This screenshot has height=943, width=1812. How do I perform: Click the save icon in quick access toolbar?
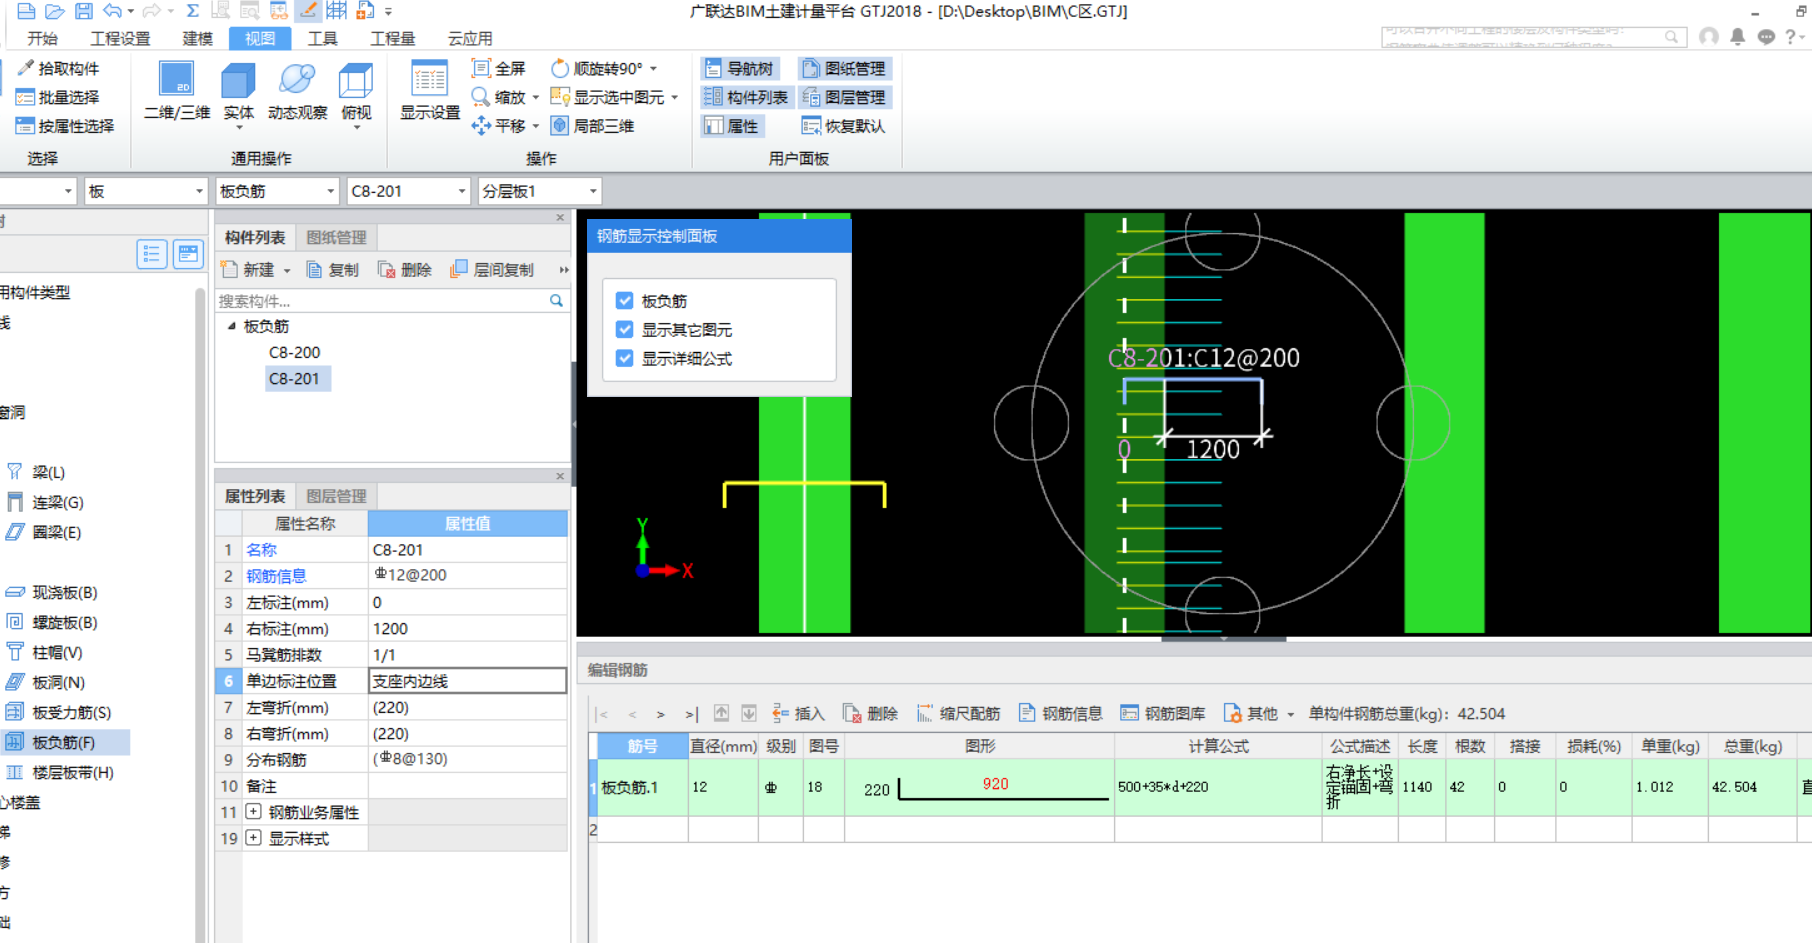84,11
